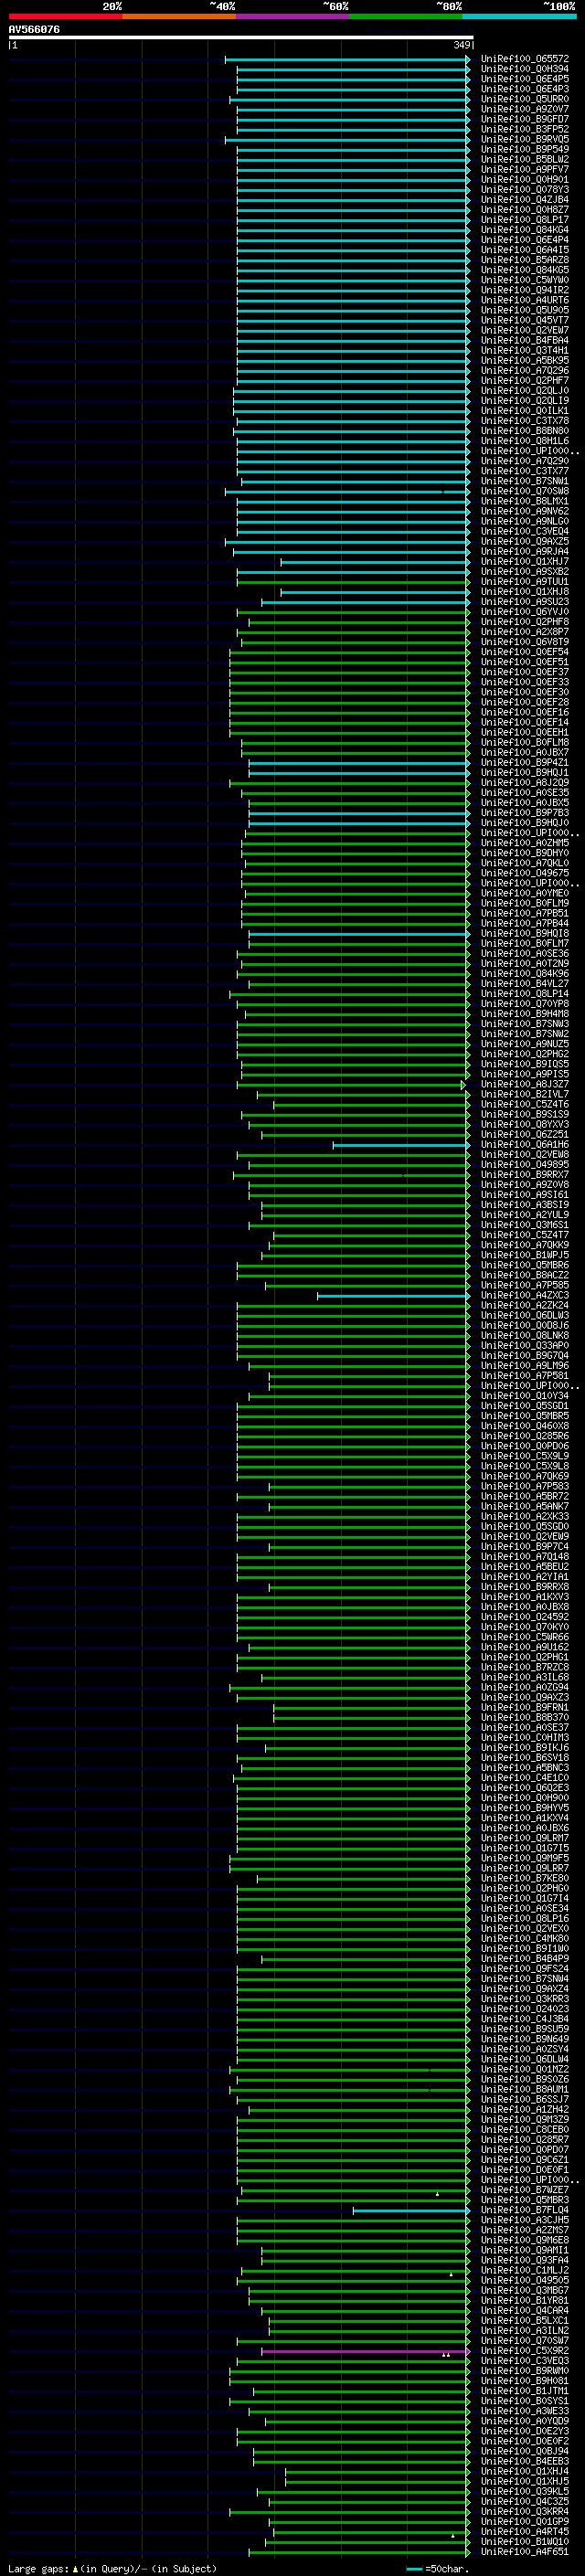Screen dimensions: 585x2576
Task: Select label UniRef100_C1MLJ2
Action: click(525, 2271)
